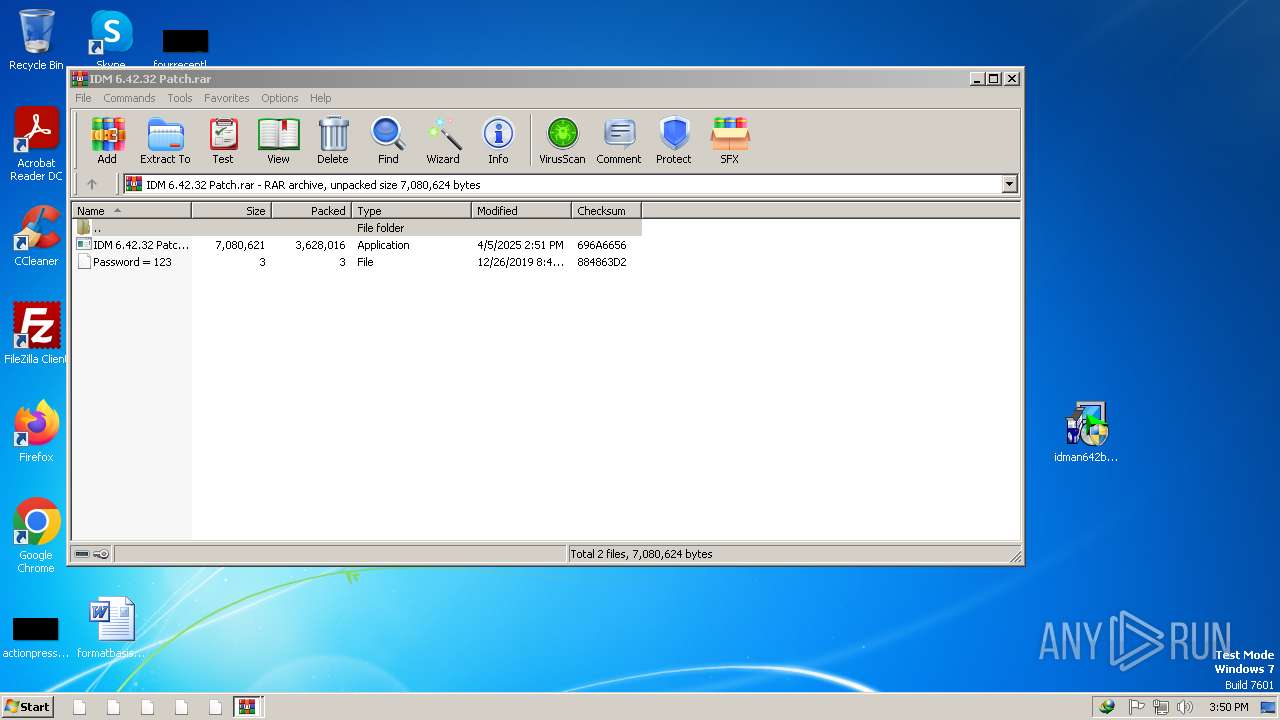
Task: Run Test on the archive
Action: point(222,140)
